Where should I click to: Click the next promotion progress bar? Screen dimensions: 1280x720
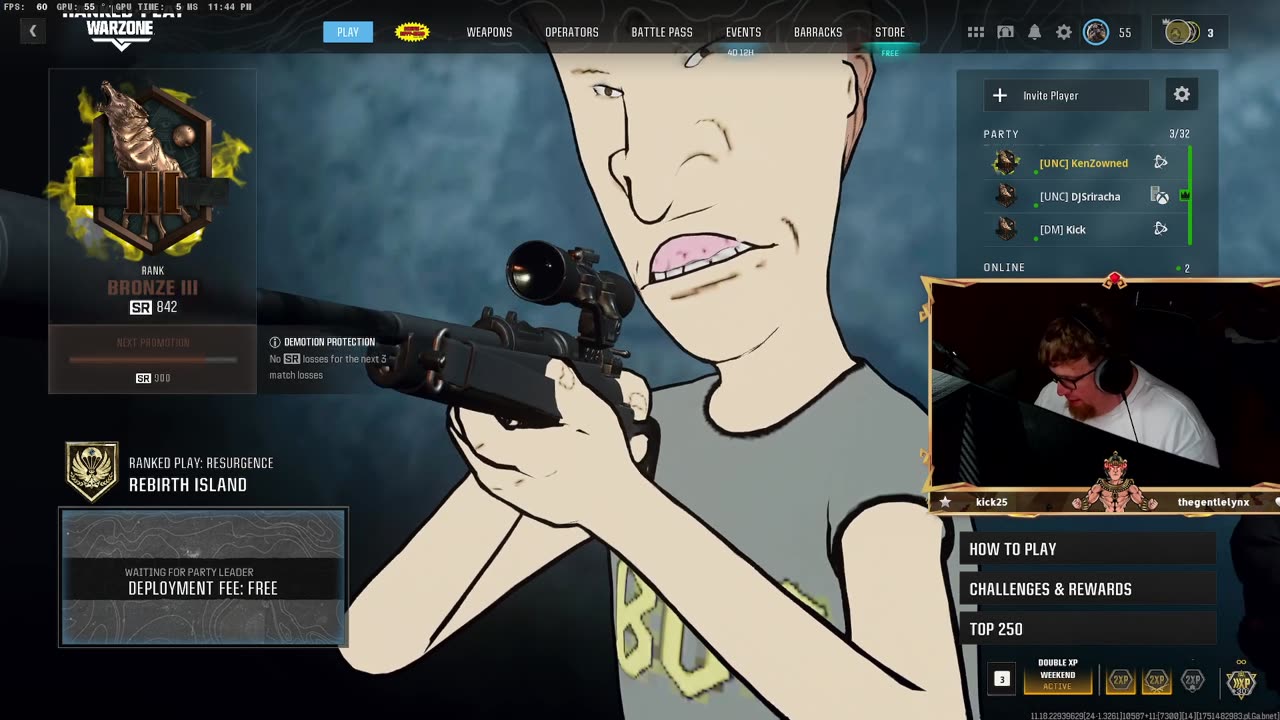click(x=153, y=360)
